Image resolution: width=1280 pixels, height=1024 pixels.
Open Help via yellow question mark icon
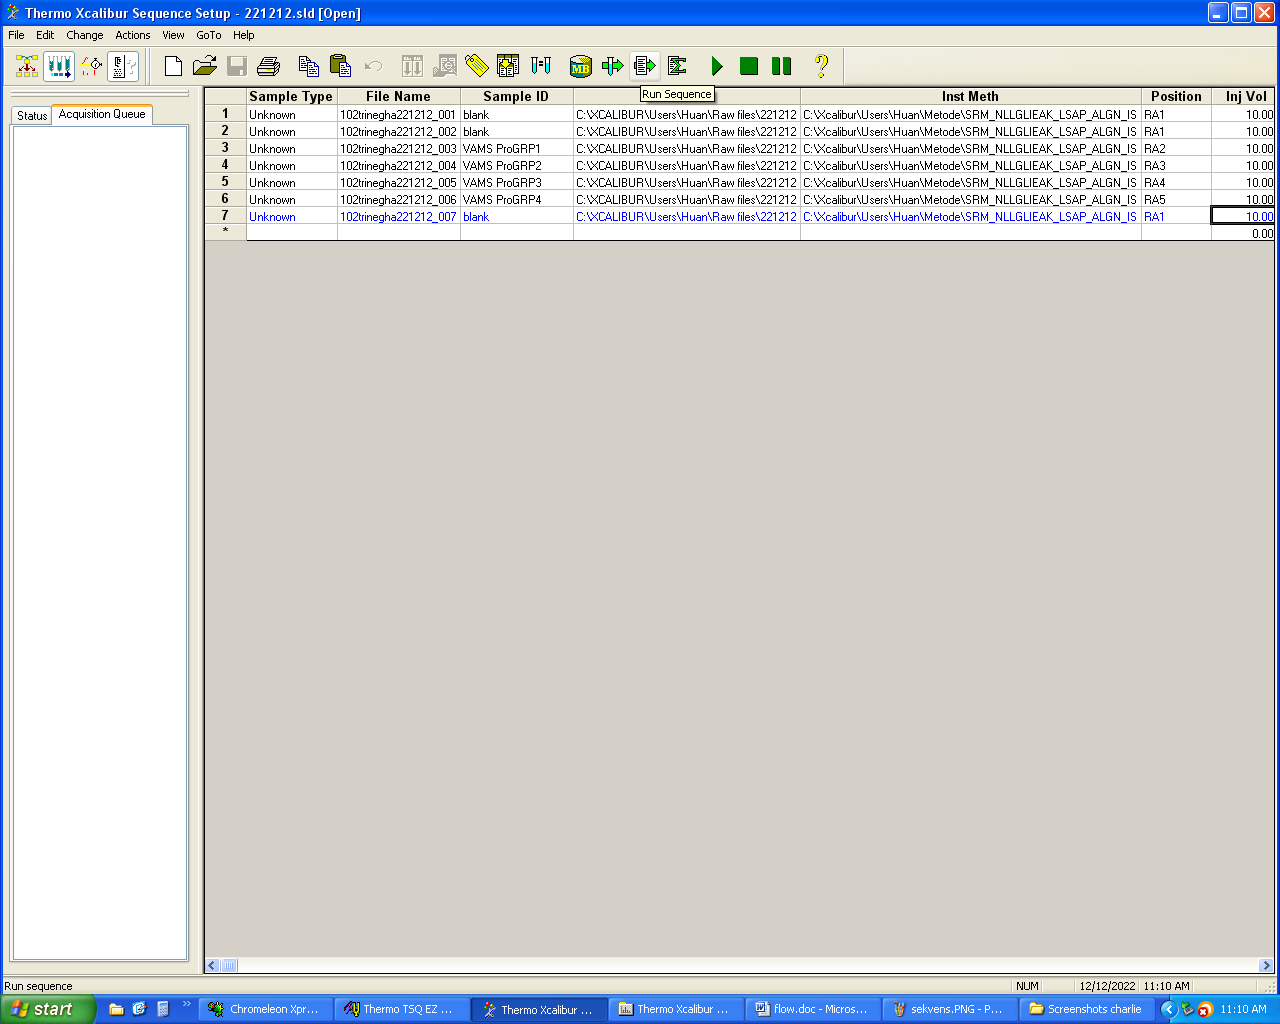coord(821,66)
